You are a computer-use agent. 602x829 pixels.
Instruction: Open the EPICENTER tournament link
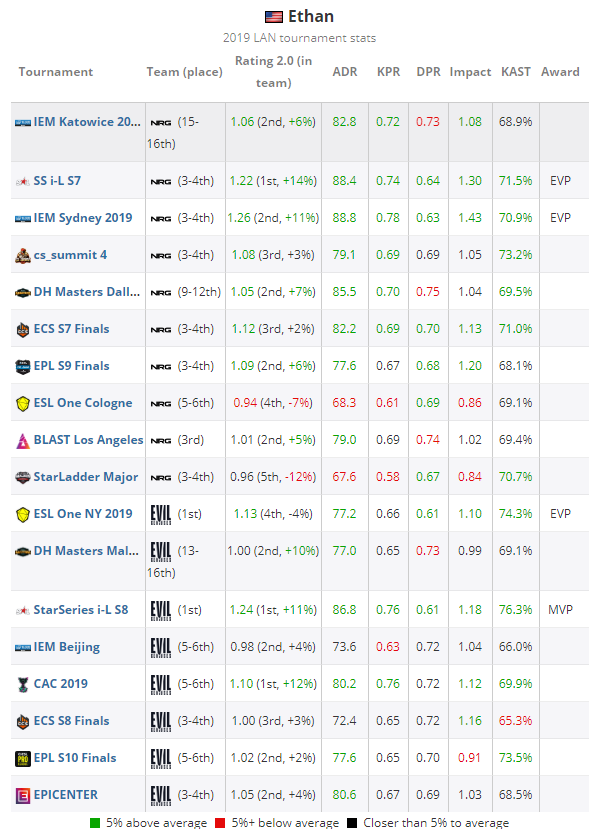click(x=66, y=795)
